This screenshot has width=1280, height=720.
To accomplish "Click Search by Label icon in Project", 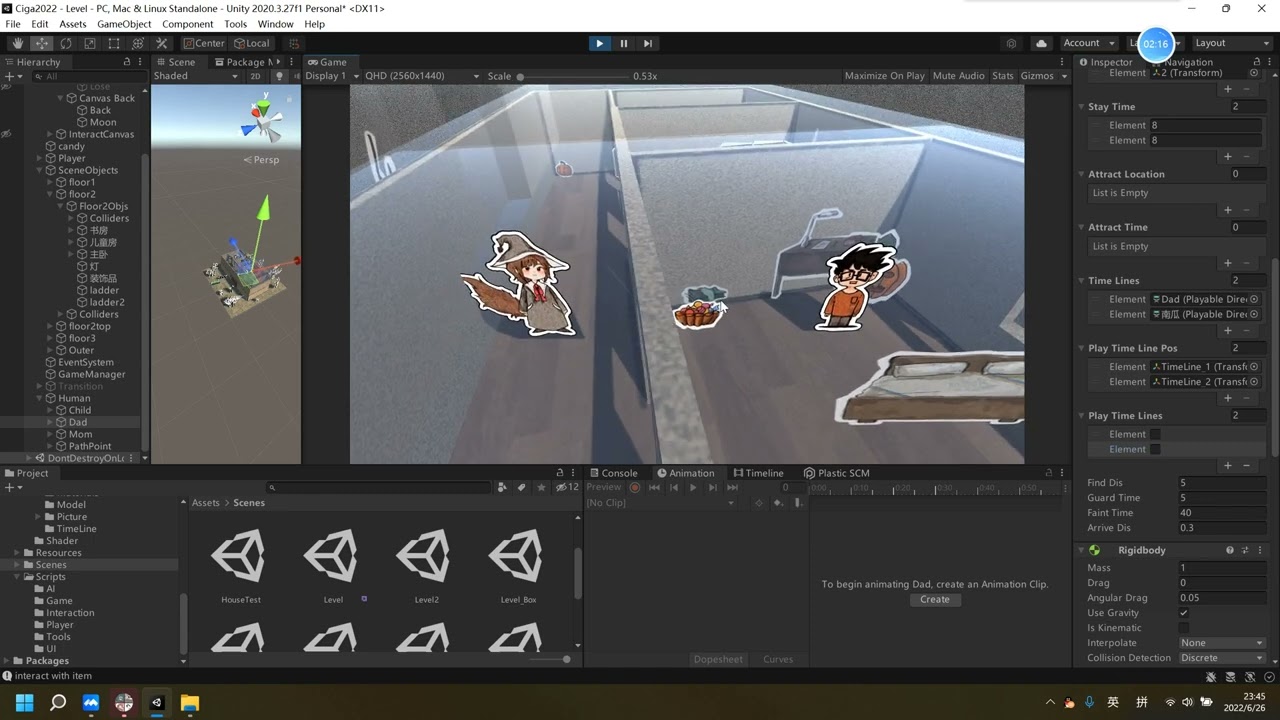I will (521, 487).
